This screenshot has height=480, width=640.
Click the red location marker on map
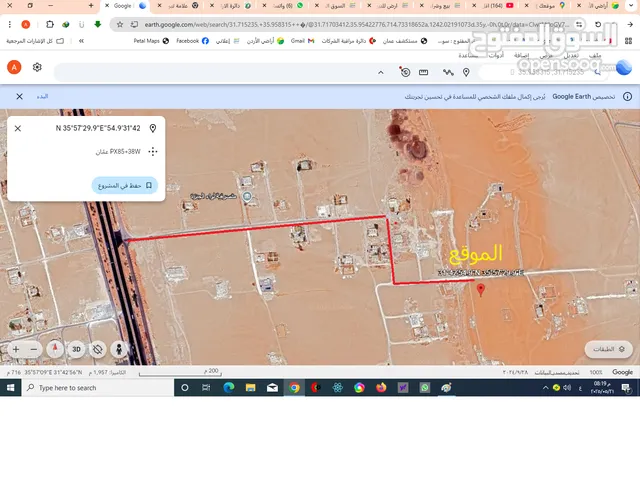tap(481, 289)
